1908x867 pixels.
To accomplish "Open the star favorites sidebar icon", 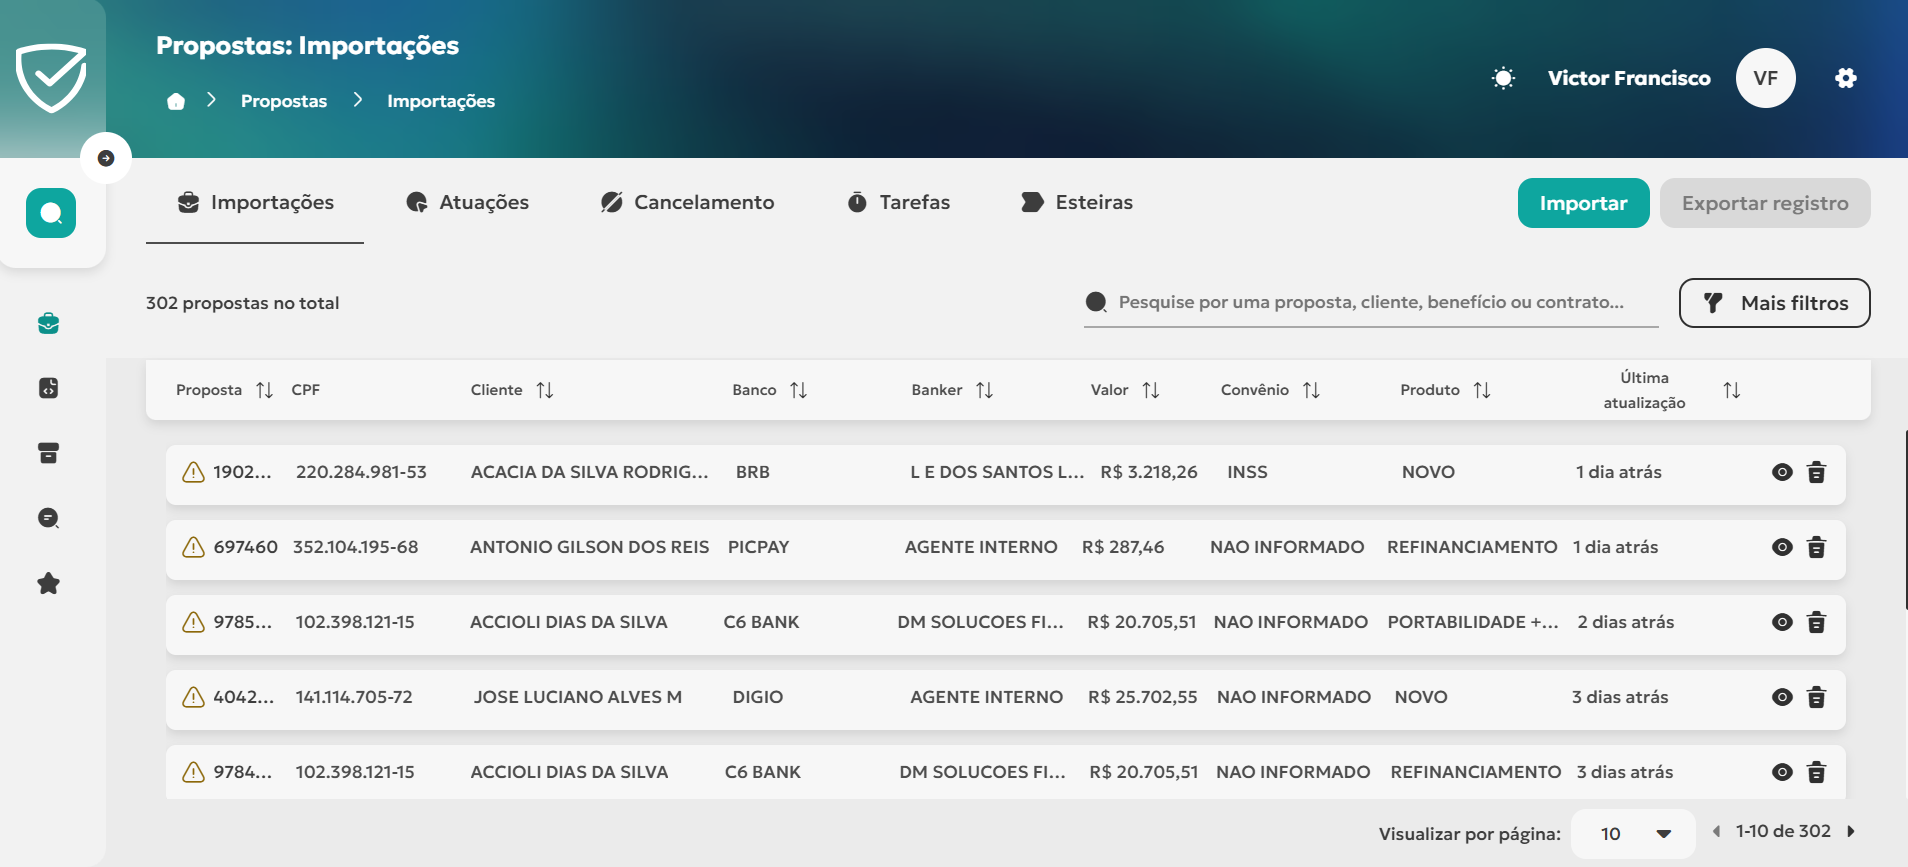I will tap(48, 583).
